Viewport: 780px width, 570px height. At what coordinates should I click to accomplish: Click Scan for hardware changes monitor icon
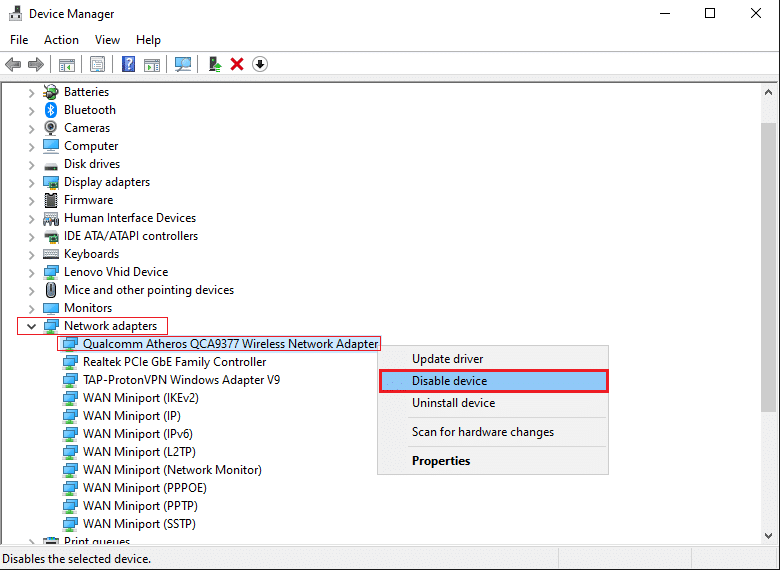[x=182, y=64]
